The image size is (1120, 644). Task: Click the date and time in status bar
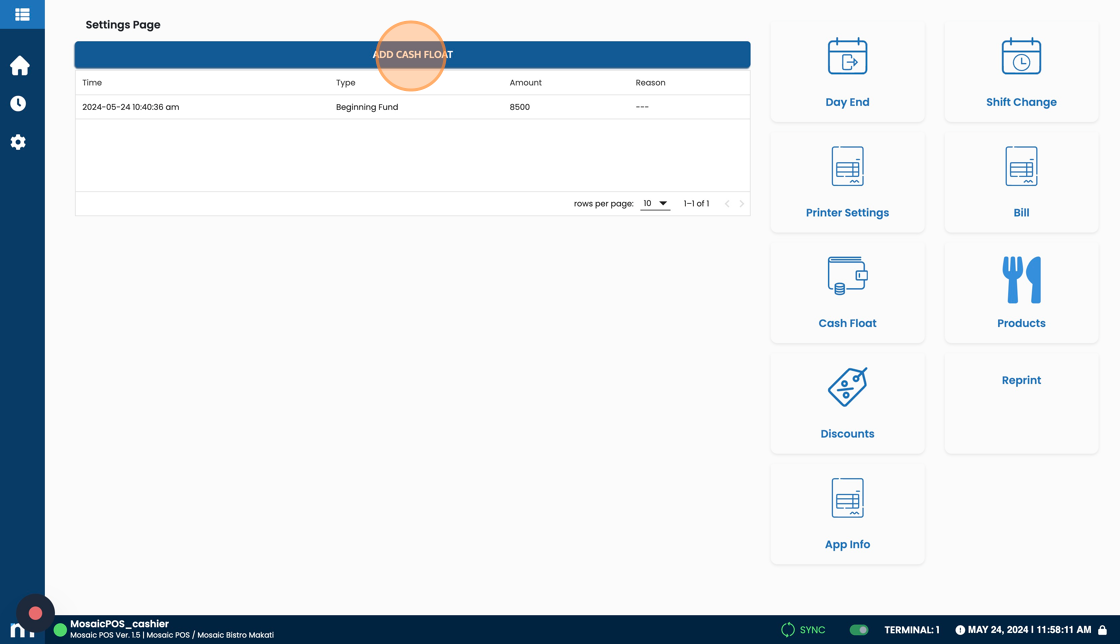point(1029,630)
